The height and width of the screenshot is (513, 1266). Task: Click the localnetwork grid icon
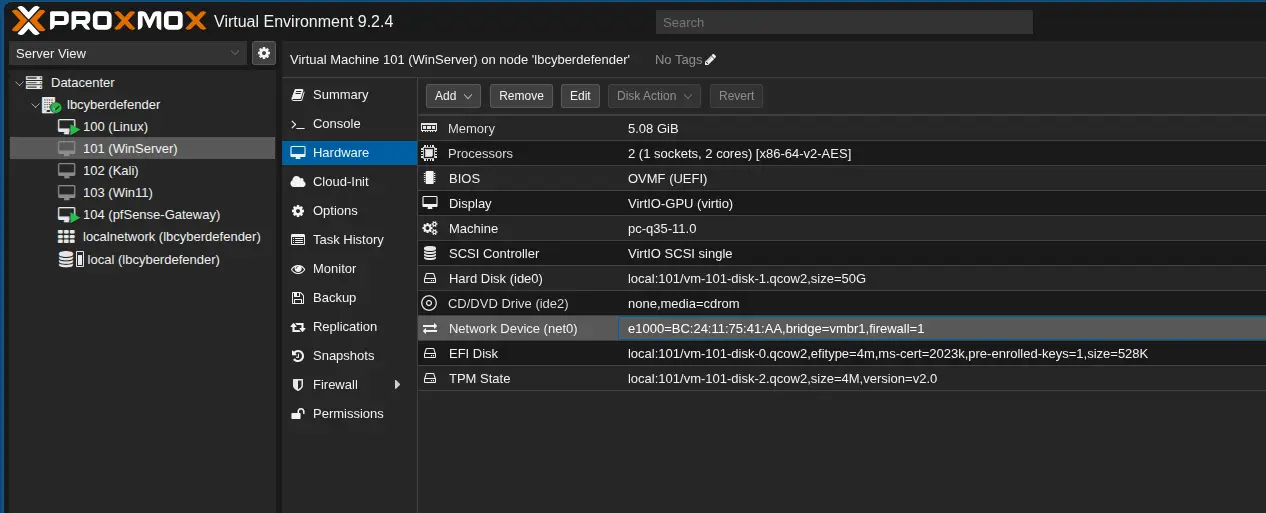(67, 237)
